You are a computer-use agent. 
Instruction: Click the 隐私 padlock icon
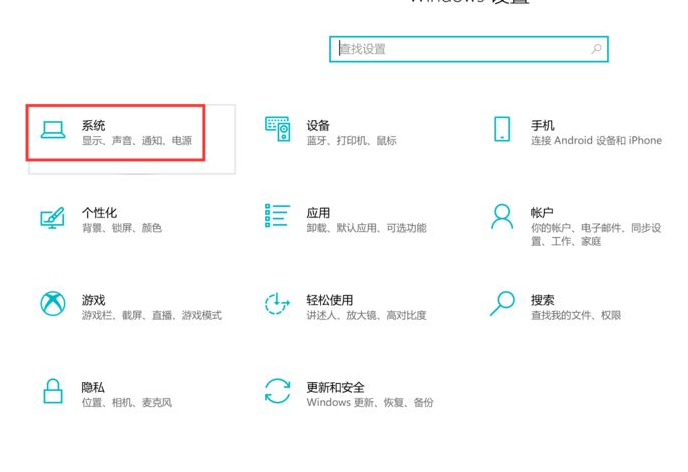[53, 391]
